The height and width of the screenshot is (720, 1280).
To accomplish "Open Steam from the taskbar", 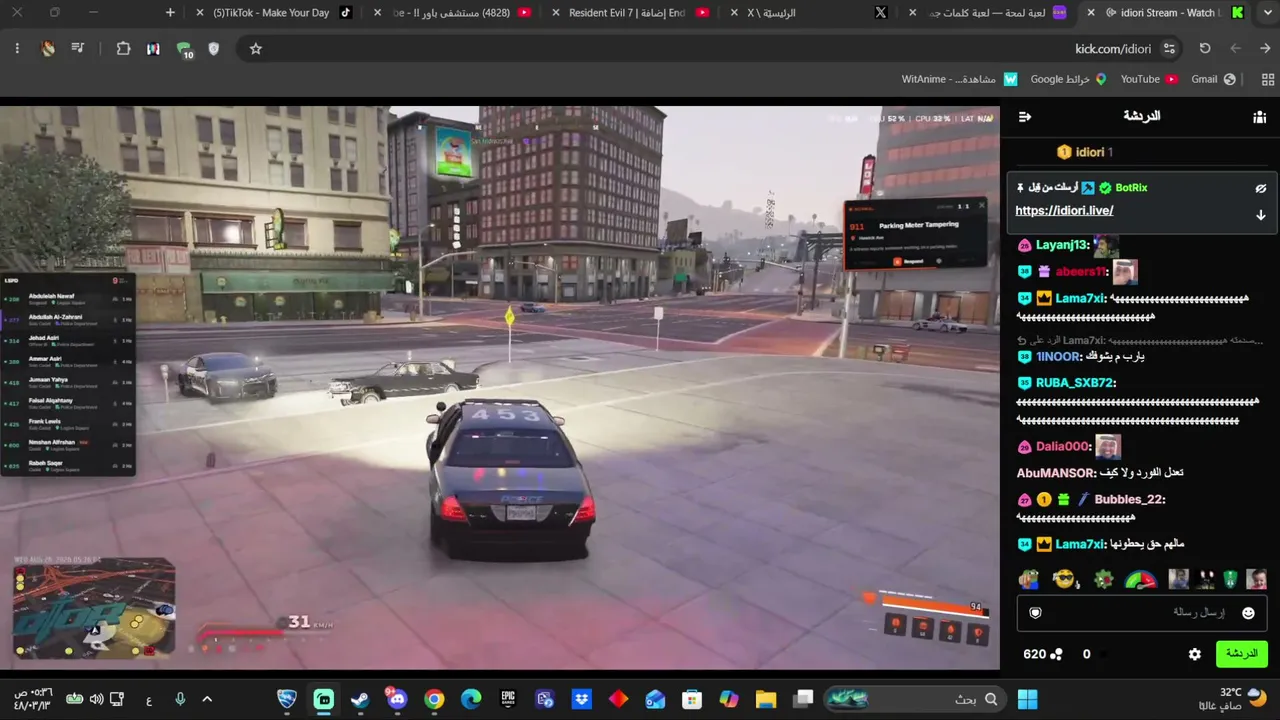I will 360,699.
